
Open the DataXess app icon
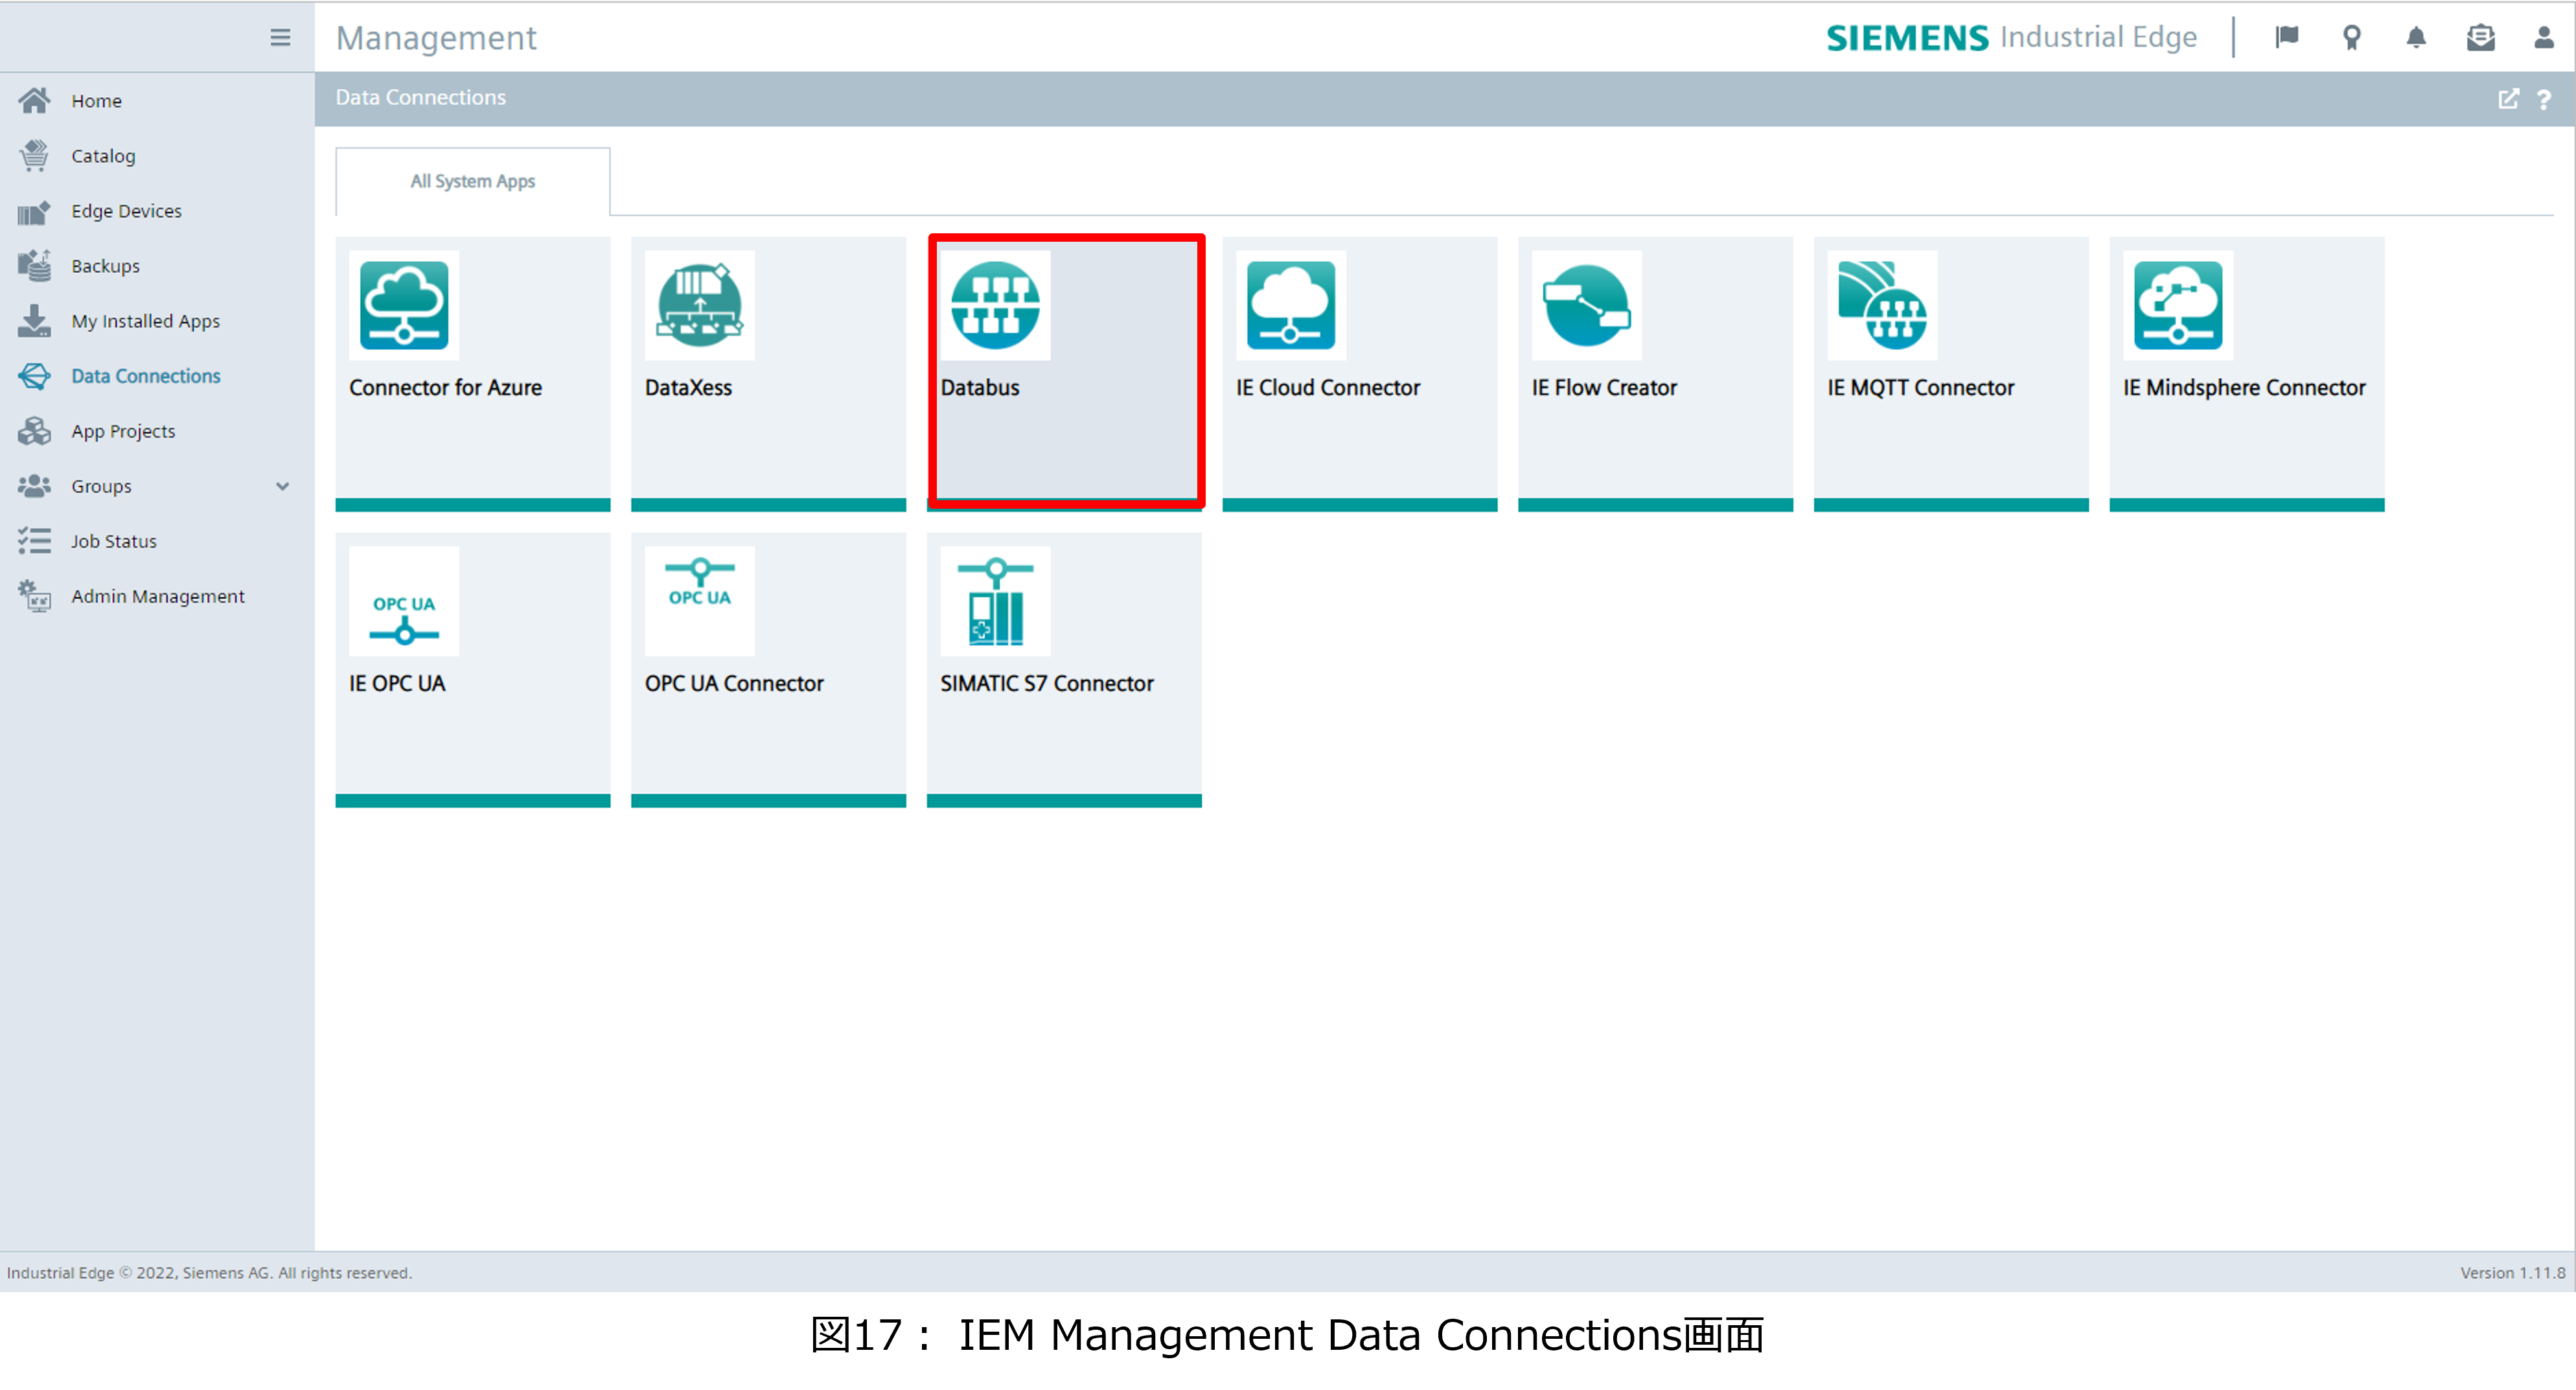(x=699, y=305)
